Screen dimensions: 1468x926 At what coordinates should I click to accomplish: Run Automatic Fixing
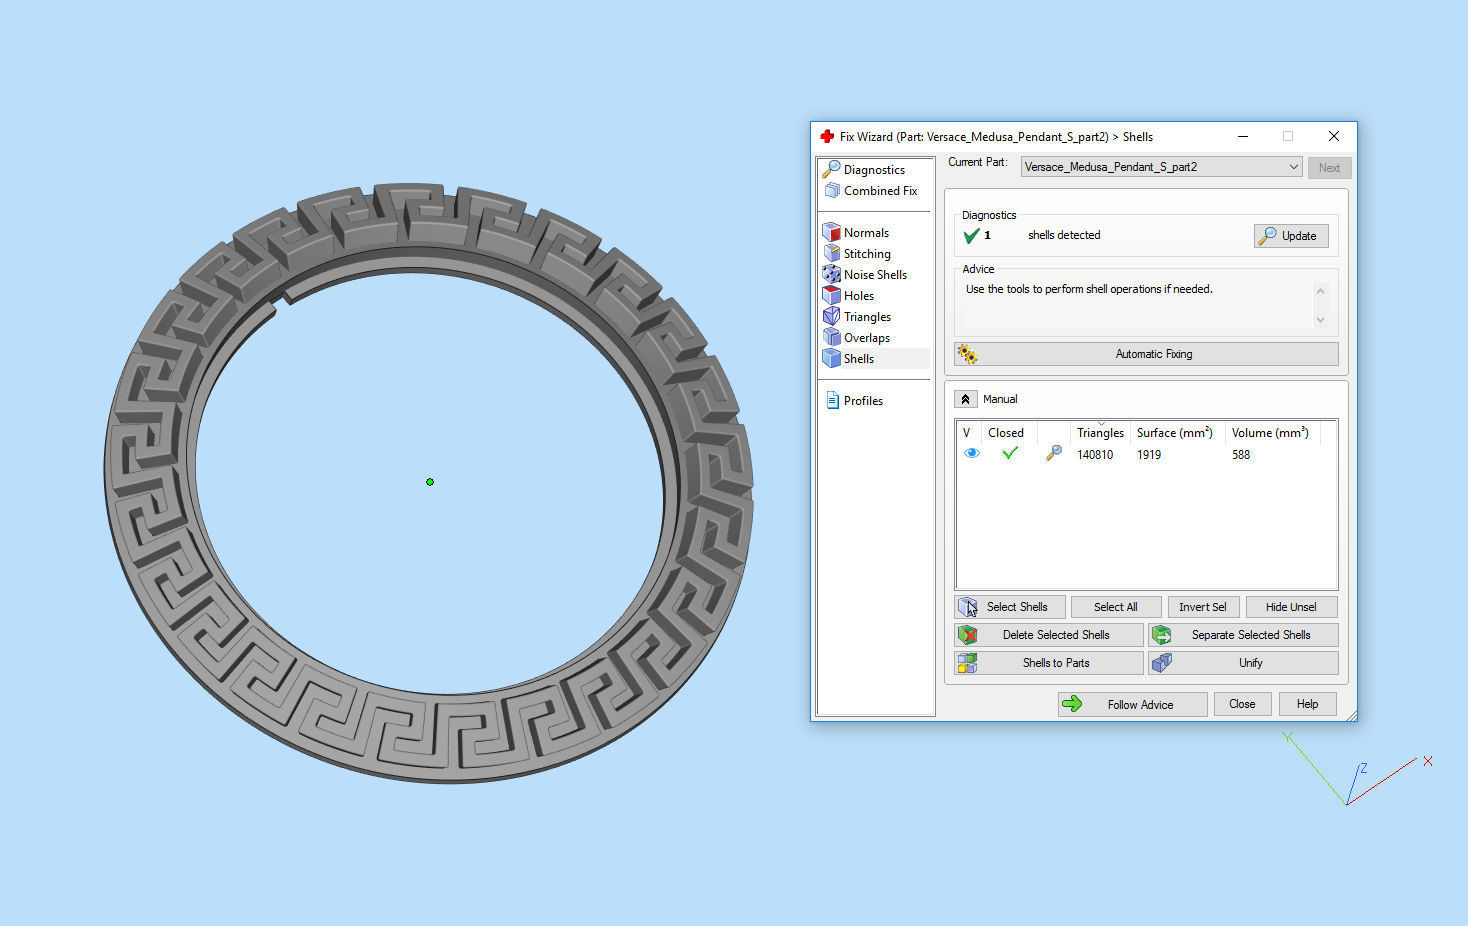(x=1146, y=354)
